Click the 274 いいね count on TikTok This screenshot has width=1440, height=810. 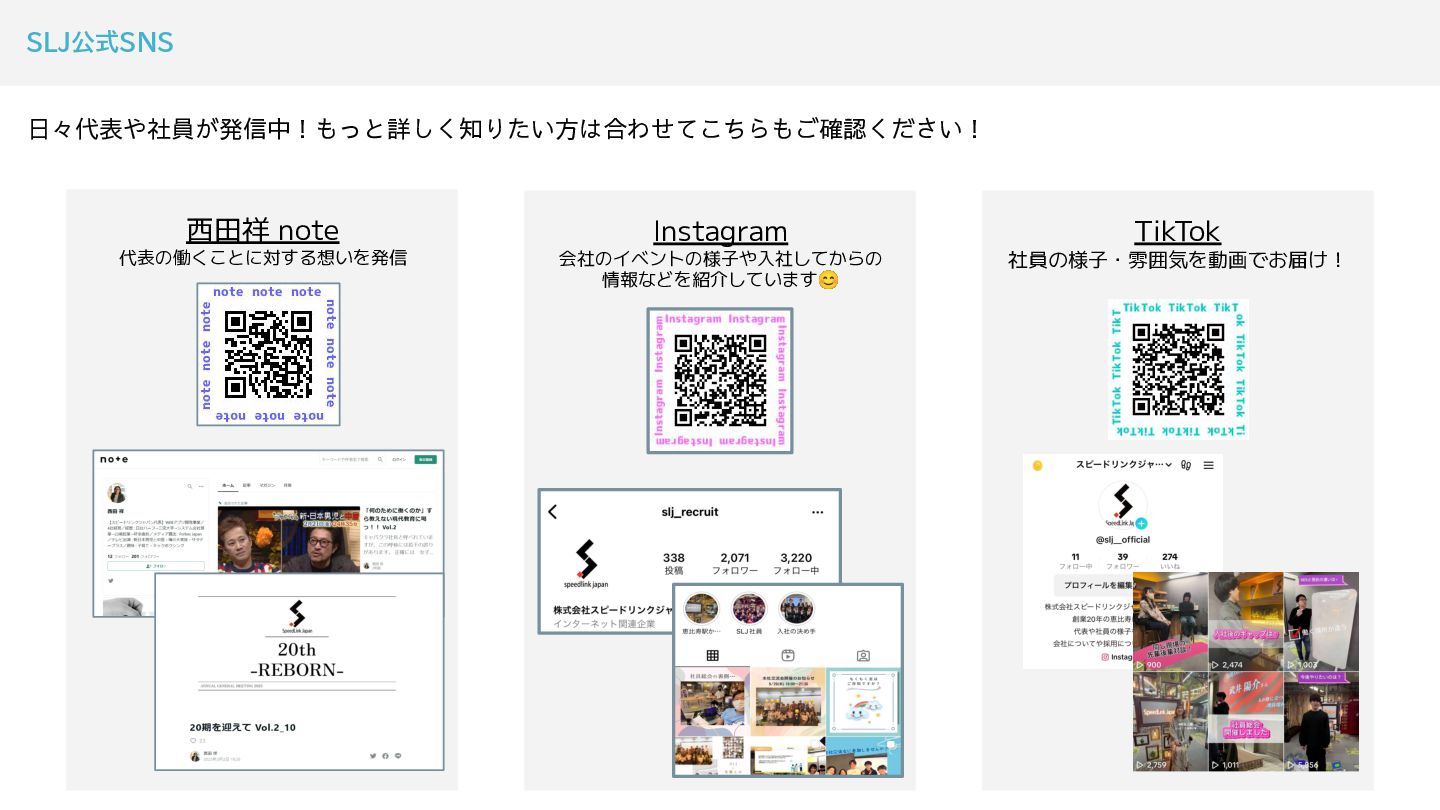point(1170,561)
